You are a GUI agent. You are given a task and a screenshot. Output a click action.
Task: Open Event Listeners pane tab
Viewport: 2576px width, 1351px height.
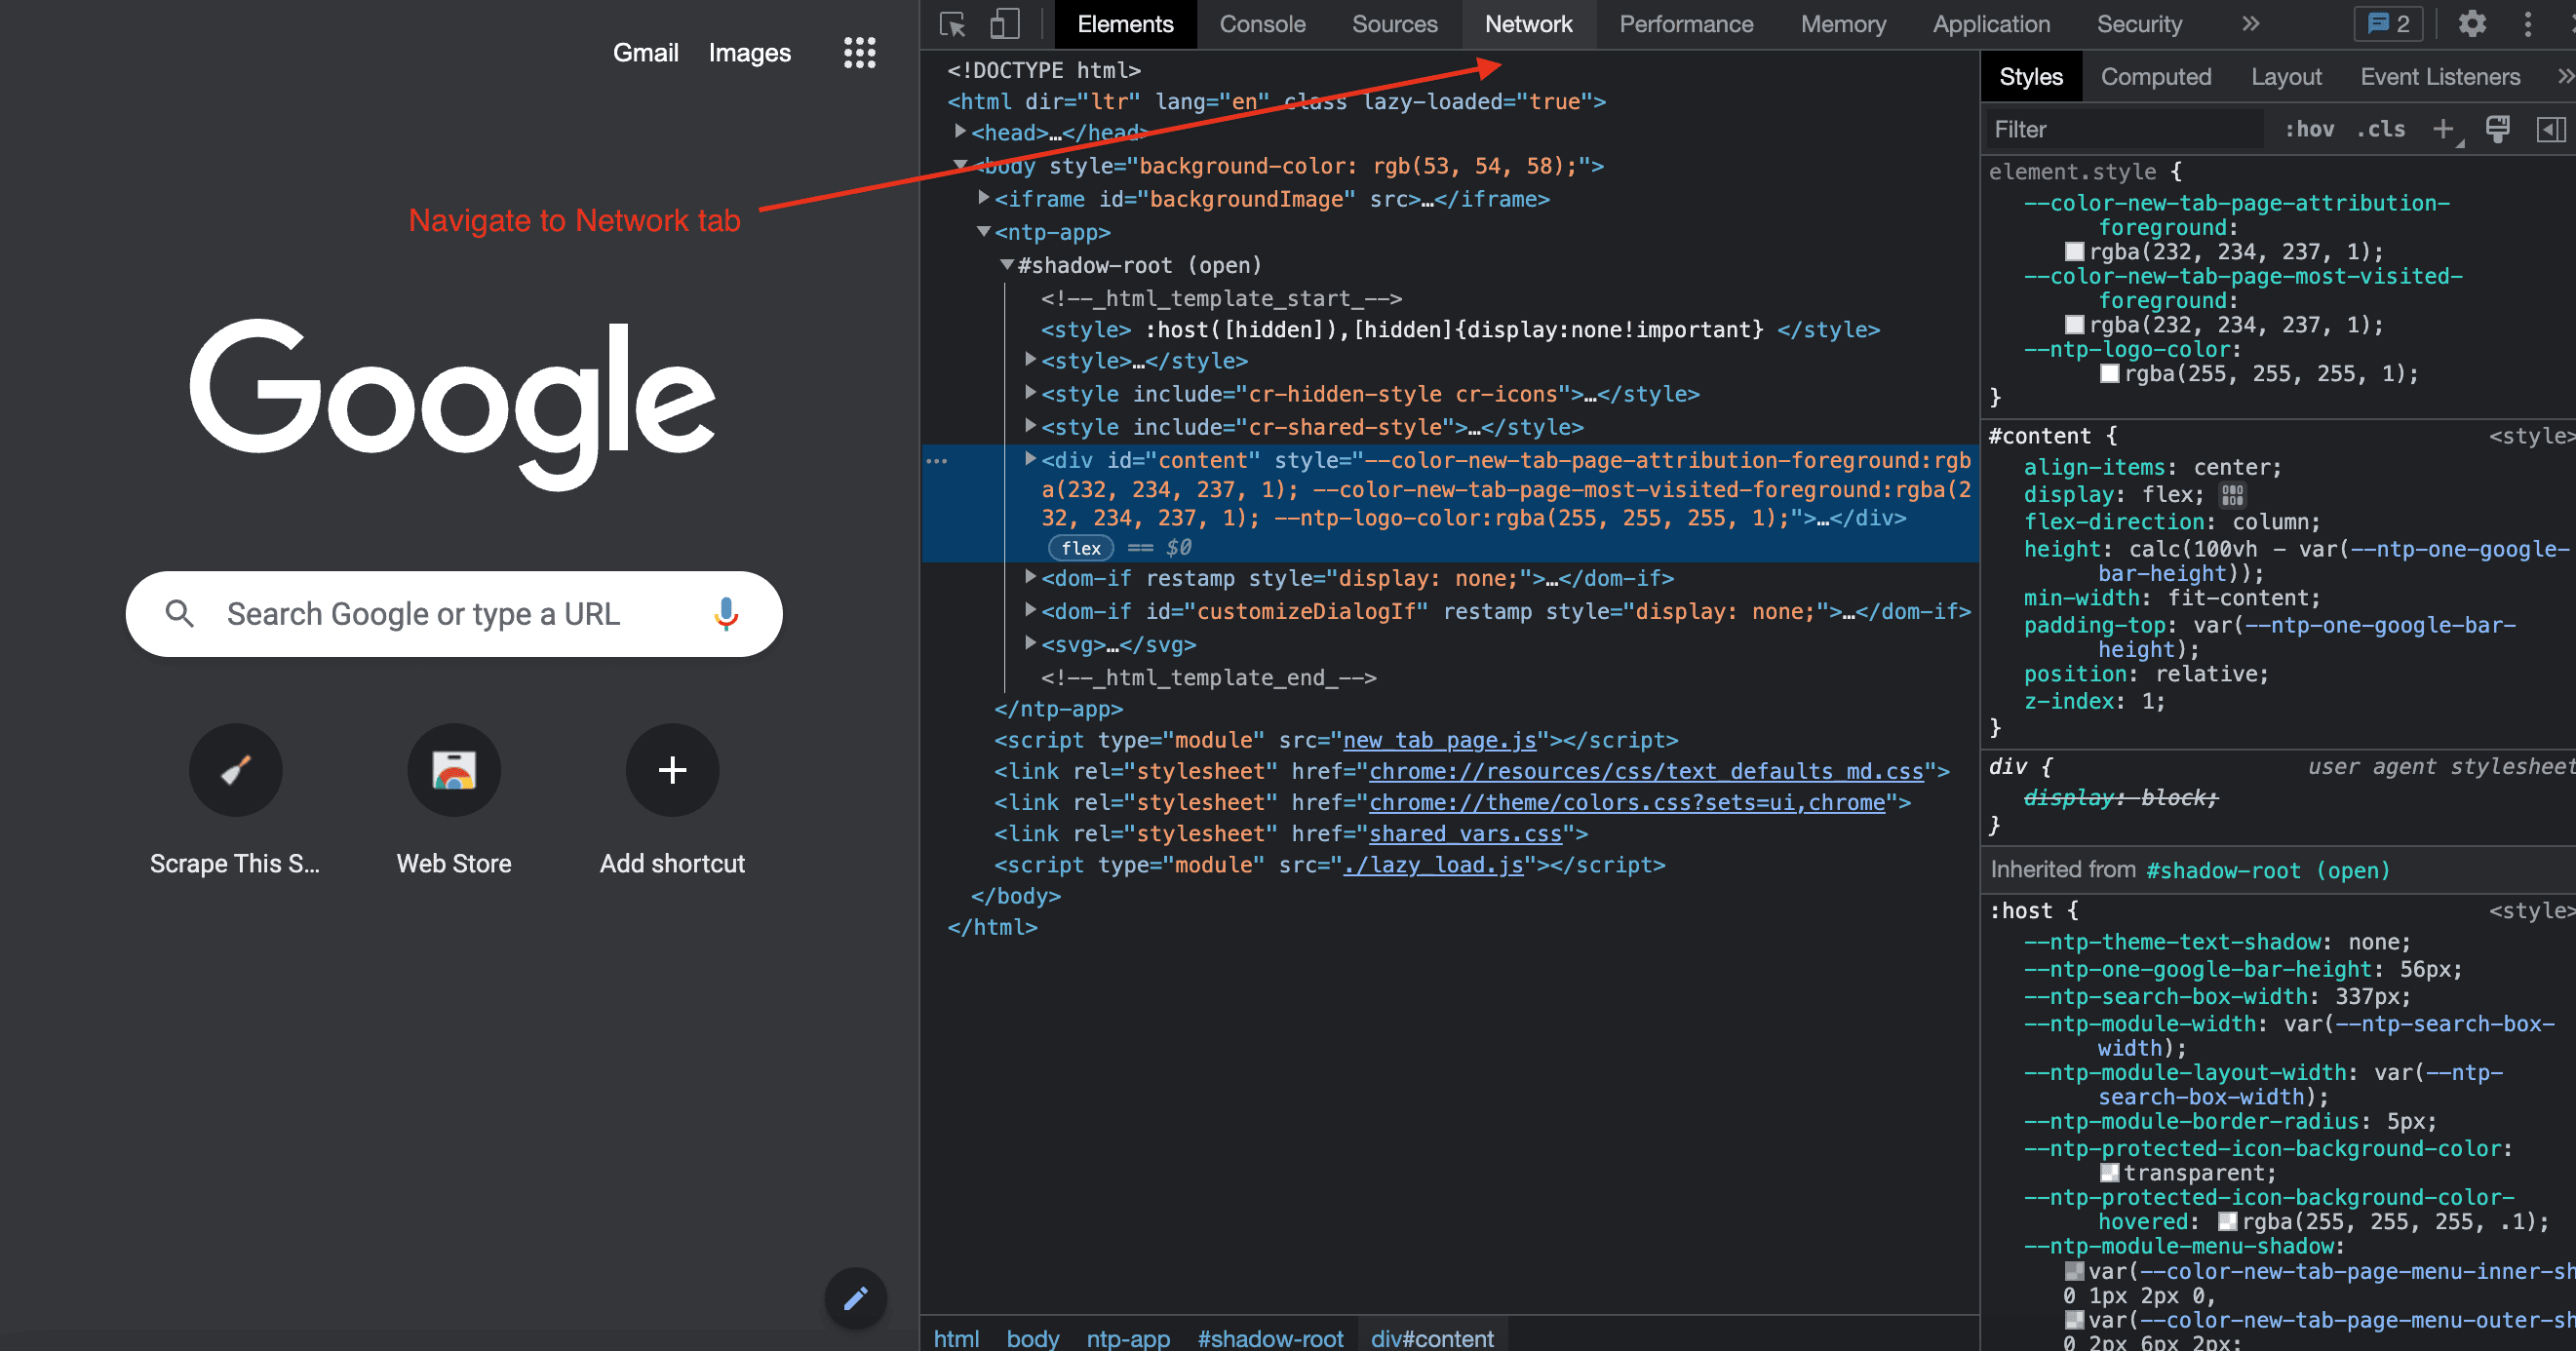[x=2439, y=77]
